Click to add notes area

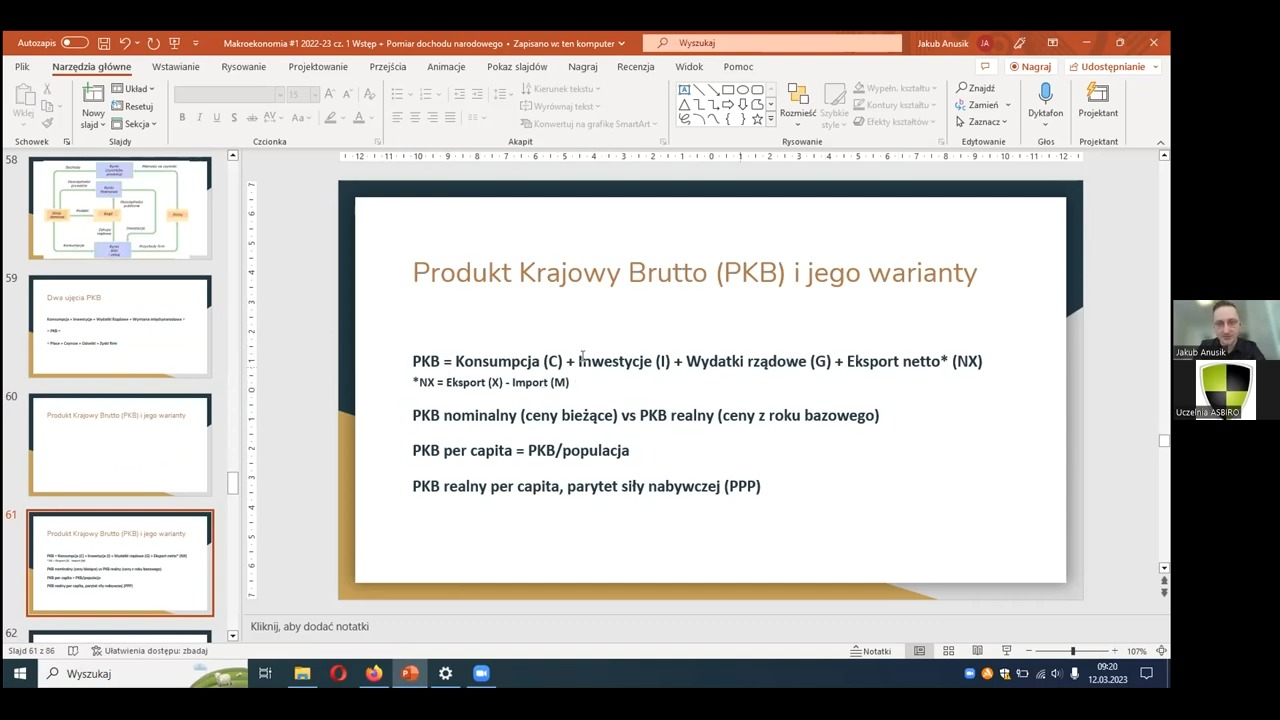point(310,627)
